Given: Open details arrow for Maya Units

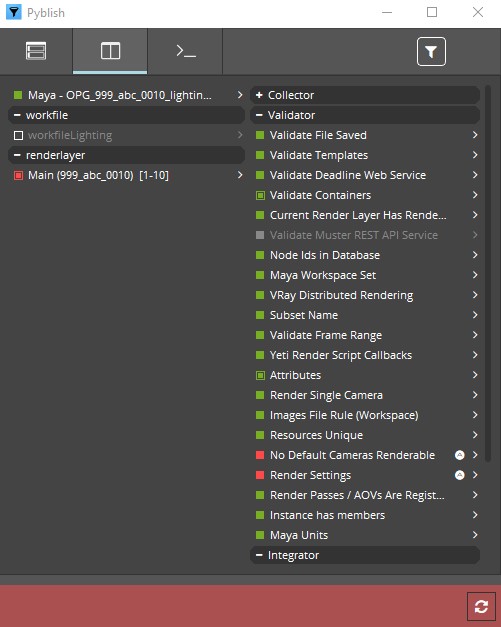Looking at the screenshot, I should (475, 535).
